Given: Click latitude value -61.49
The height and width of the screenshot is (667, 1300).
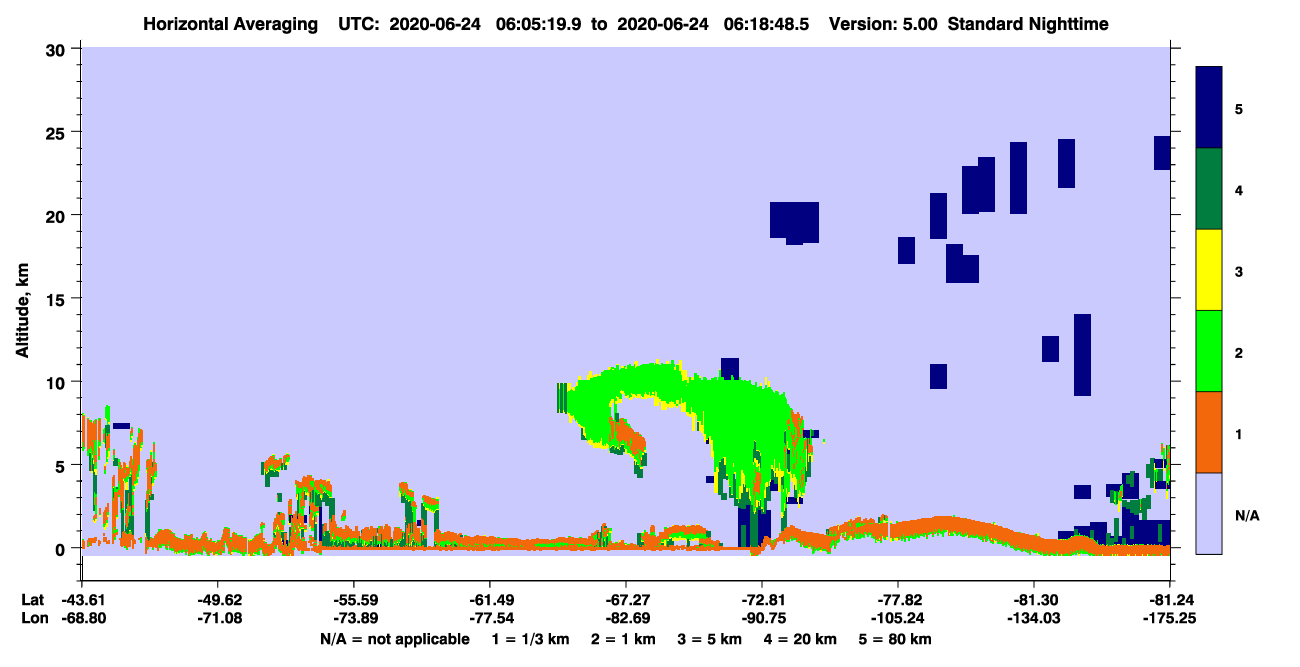Looking at the screenshot, I should [489, 600].
